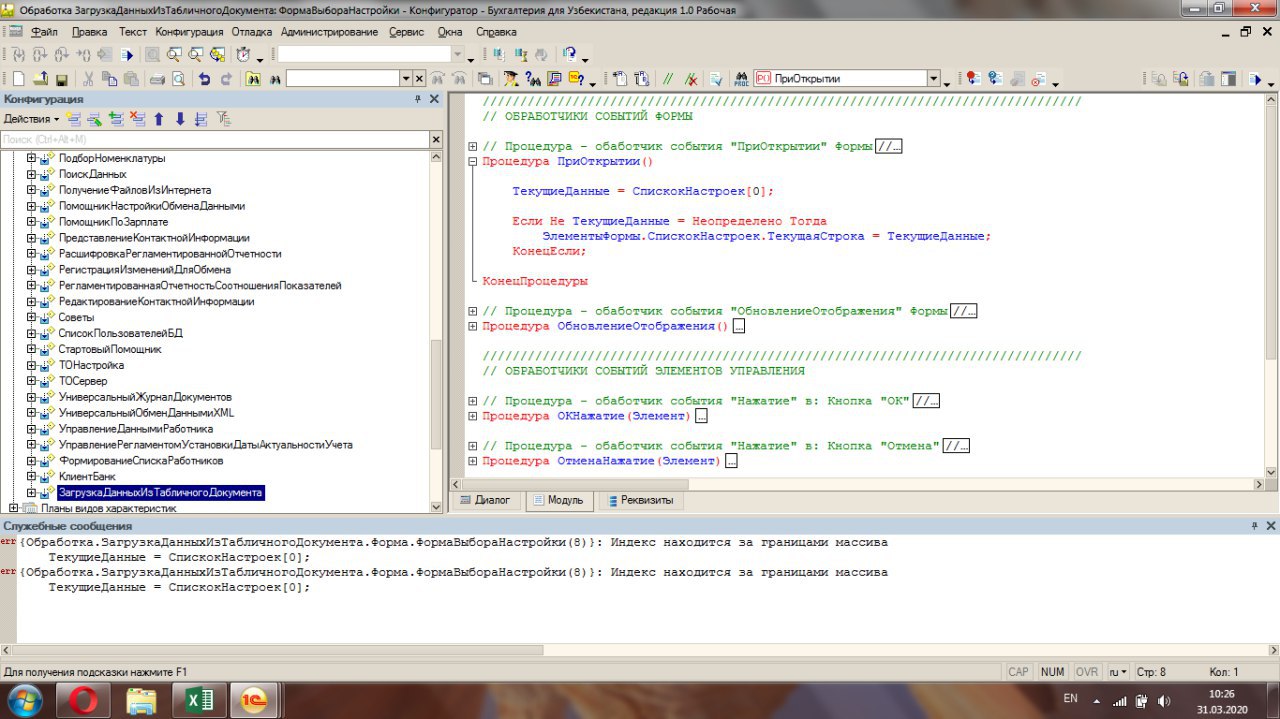Viewport: 1280px width, 719px height.
Task: Expand the ОКНажатие procedure block
Action: point(473,416)
